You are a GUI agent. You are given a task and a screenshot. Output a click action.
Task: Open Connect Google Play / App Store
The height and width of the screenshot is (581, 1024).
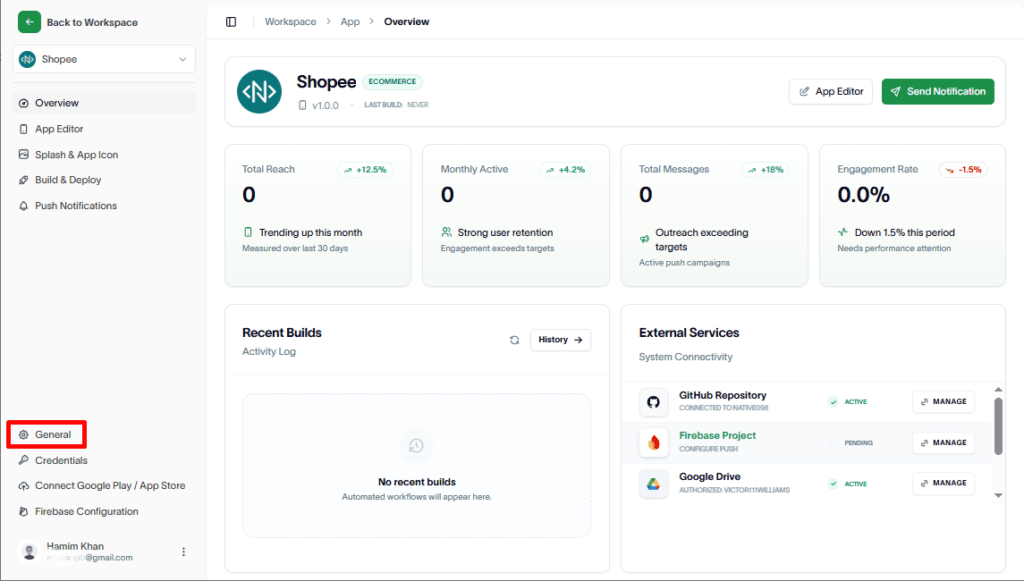click(x=104, y=486)
